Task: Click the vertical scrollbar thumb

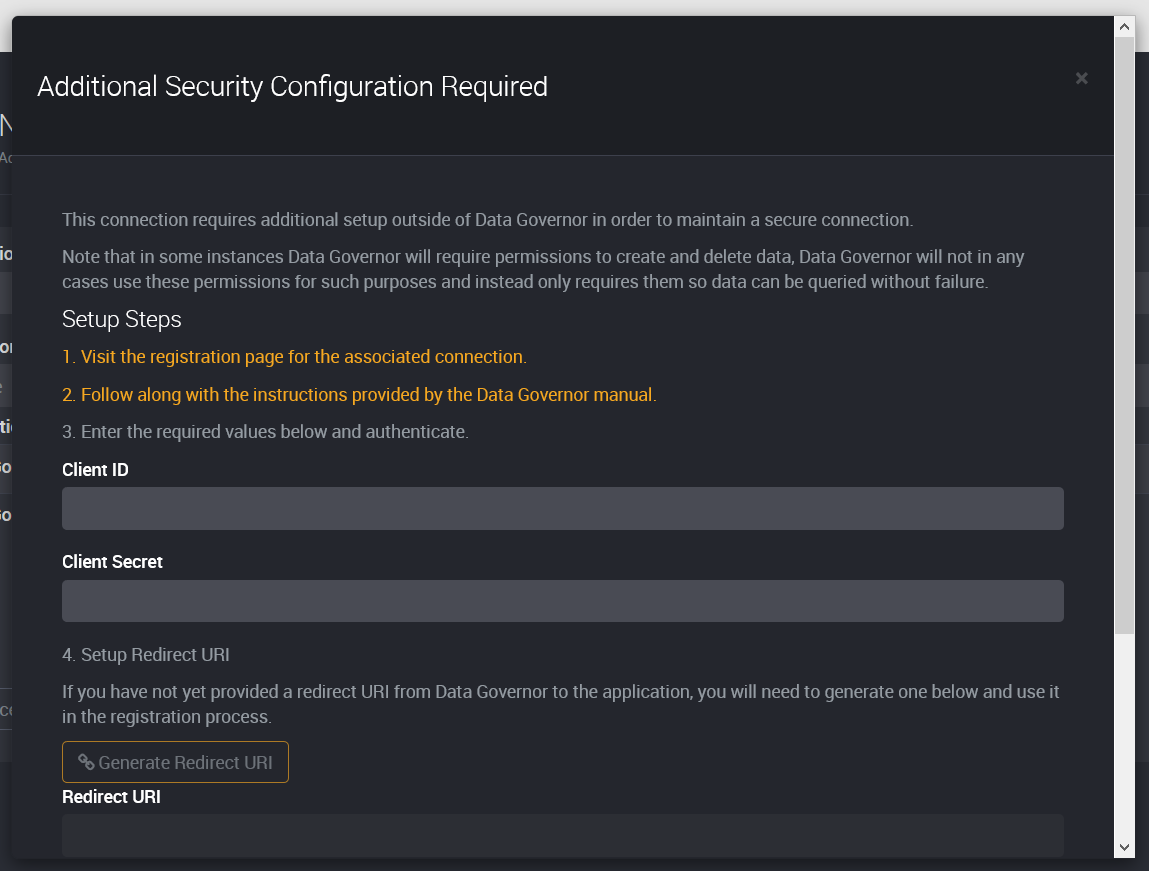Action: pyautogui.click(x=1124, y=336)
